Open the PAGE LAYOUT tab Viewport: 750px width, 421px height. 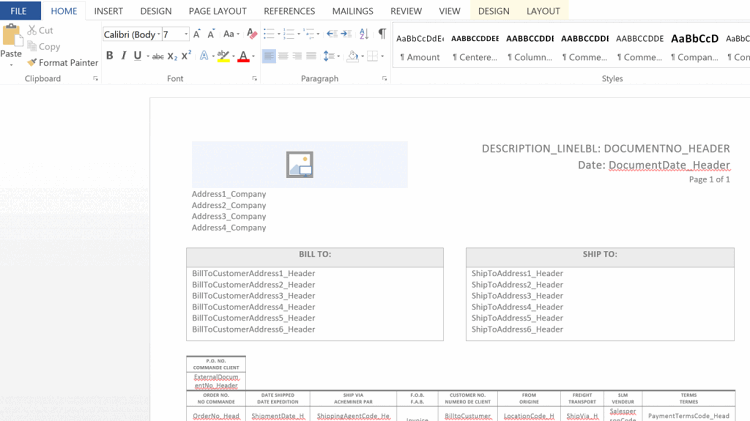tap(217, 11)
